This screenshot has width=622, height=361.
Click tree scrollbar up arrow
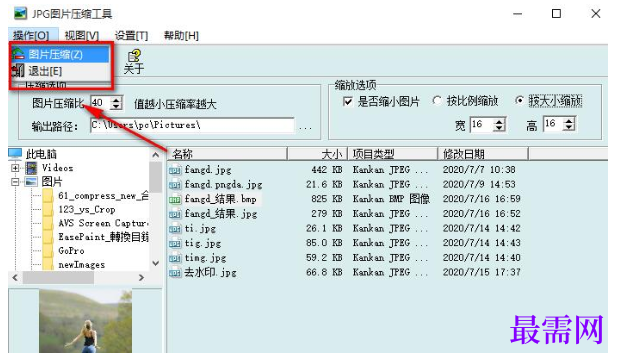[x=156, y=155]
